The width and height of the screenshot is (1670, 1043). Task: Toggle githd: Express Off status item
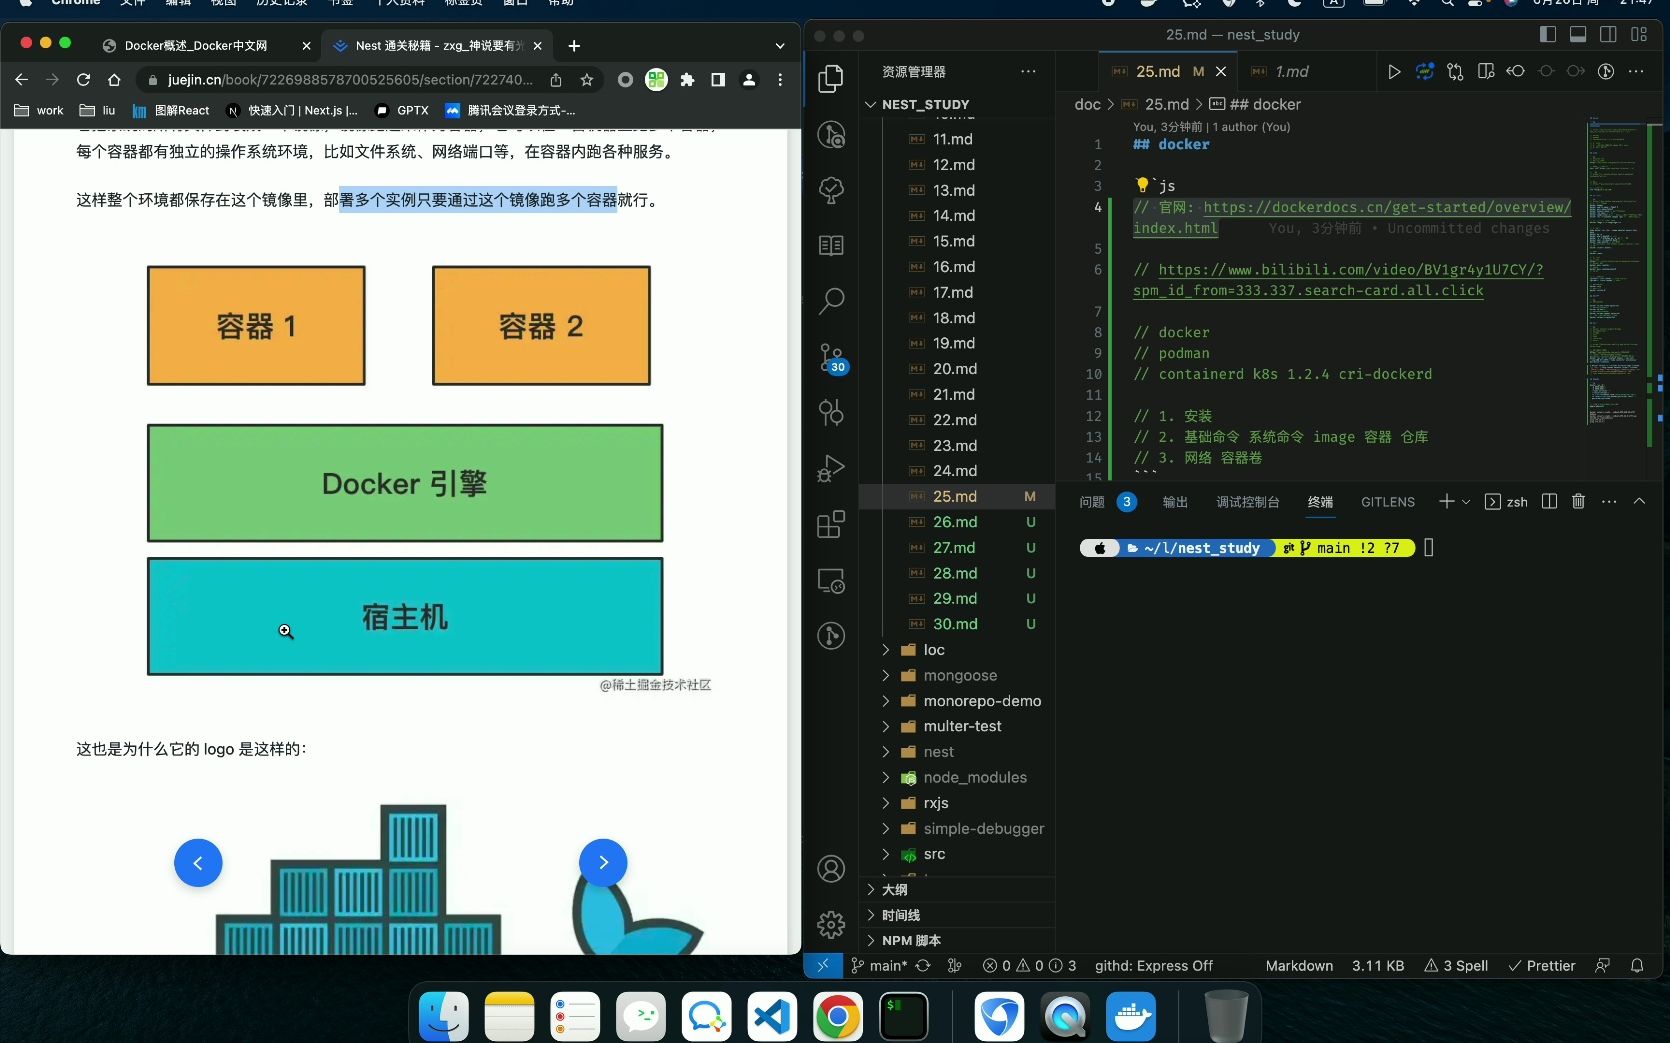[x=1153, y=965]
